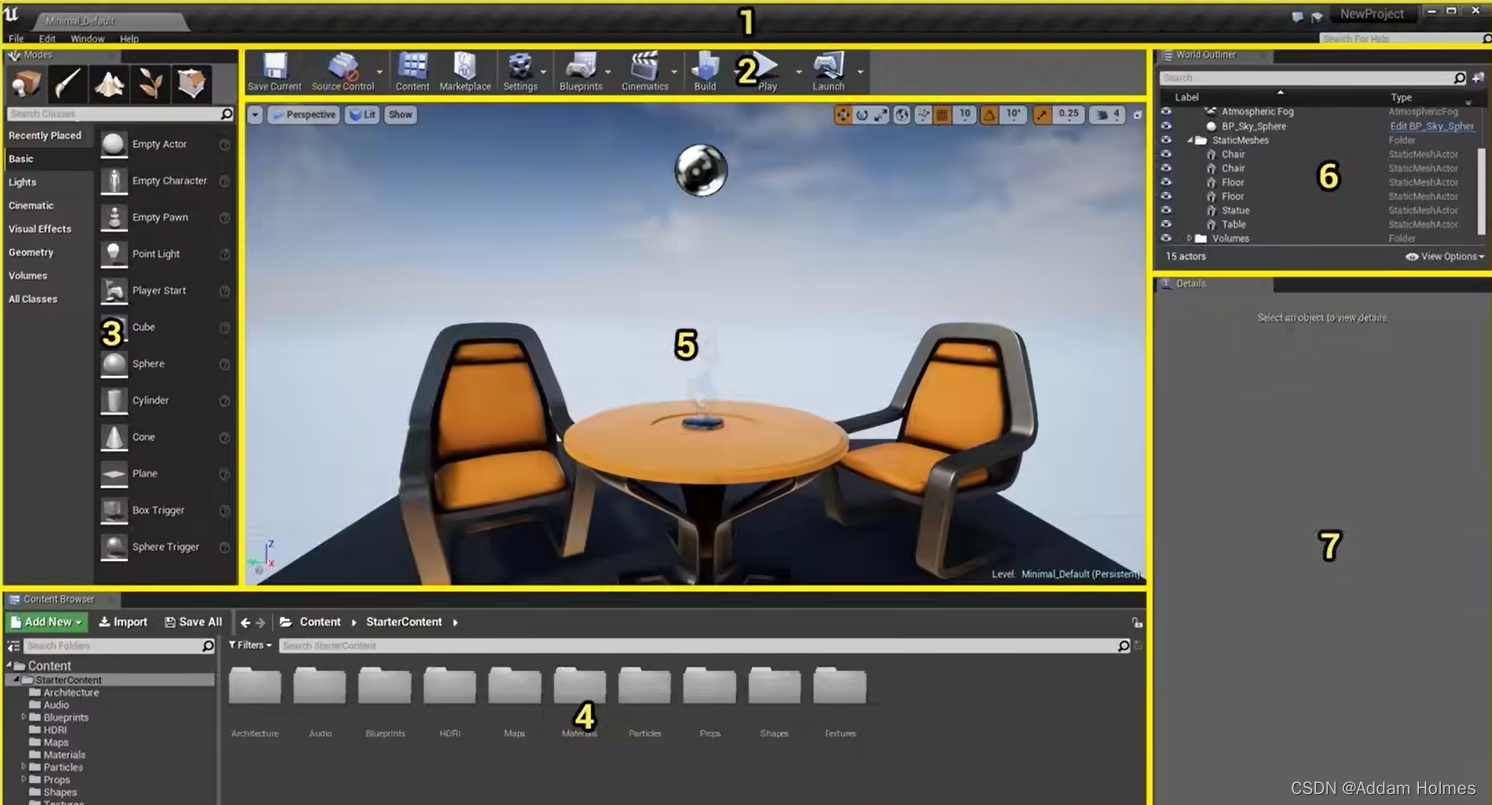The image size is (1492, 805).
Task: Click the world coordinate system globe icon
Action: pyautogui.click(x=902, y=115)
